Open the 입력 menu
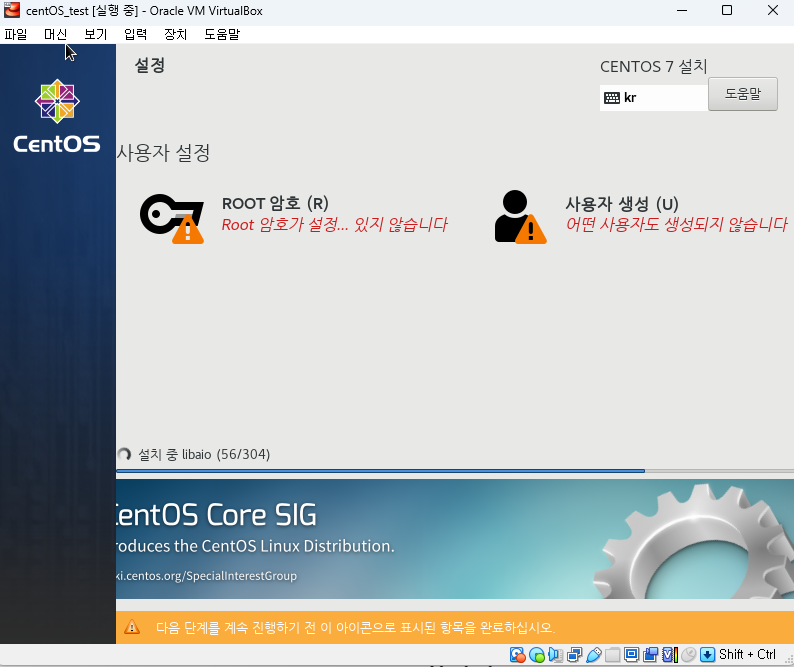This screenshot has height=667, width=794. [136, 34]
